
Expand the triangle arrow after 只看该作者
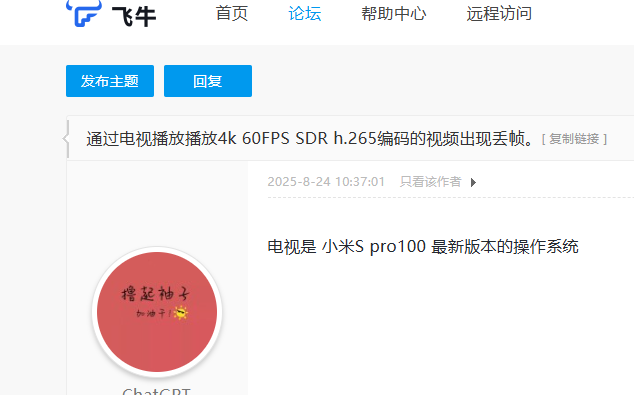click(473, 183)
